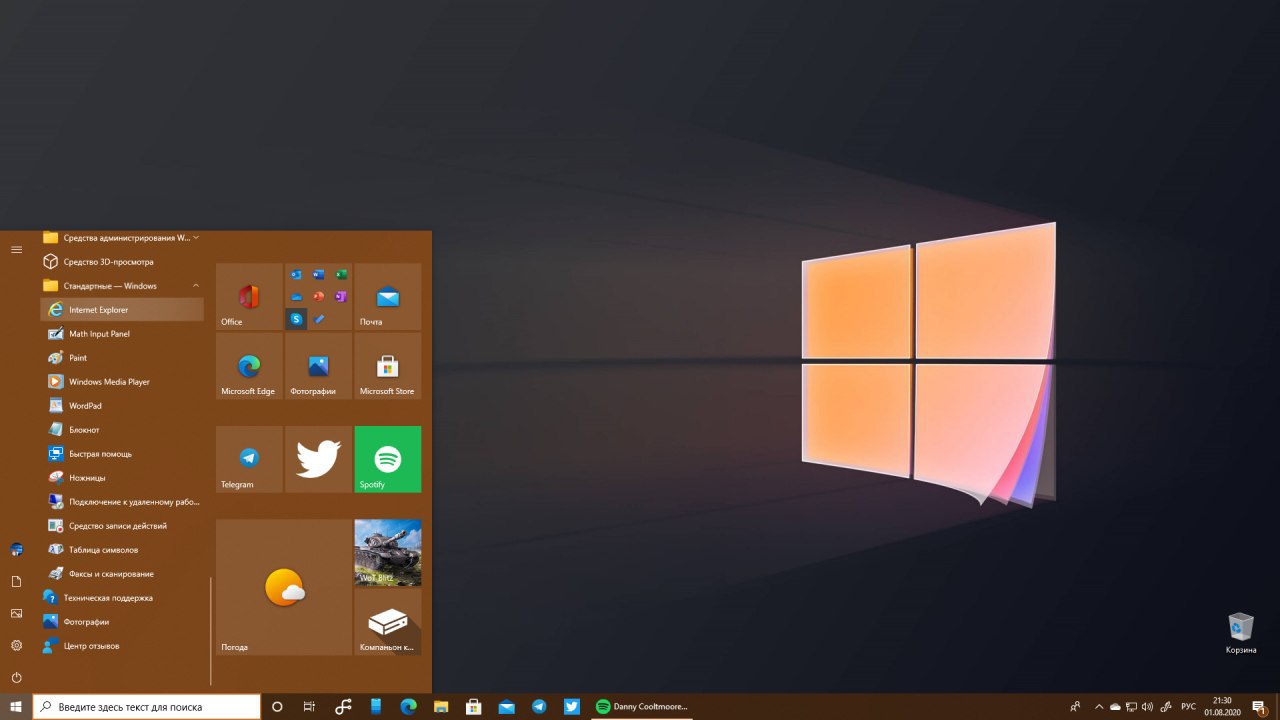Open Средство 3D-просмотра entry
The image size is (1280, 720).
click(x=122, y=262)
